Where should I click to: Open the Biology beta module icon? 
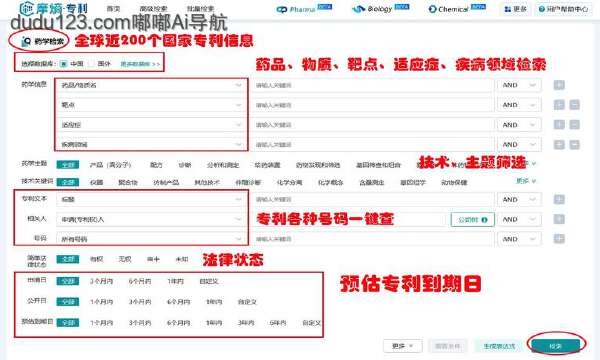[x=358, y=9]
